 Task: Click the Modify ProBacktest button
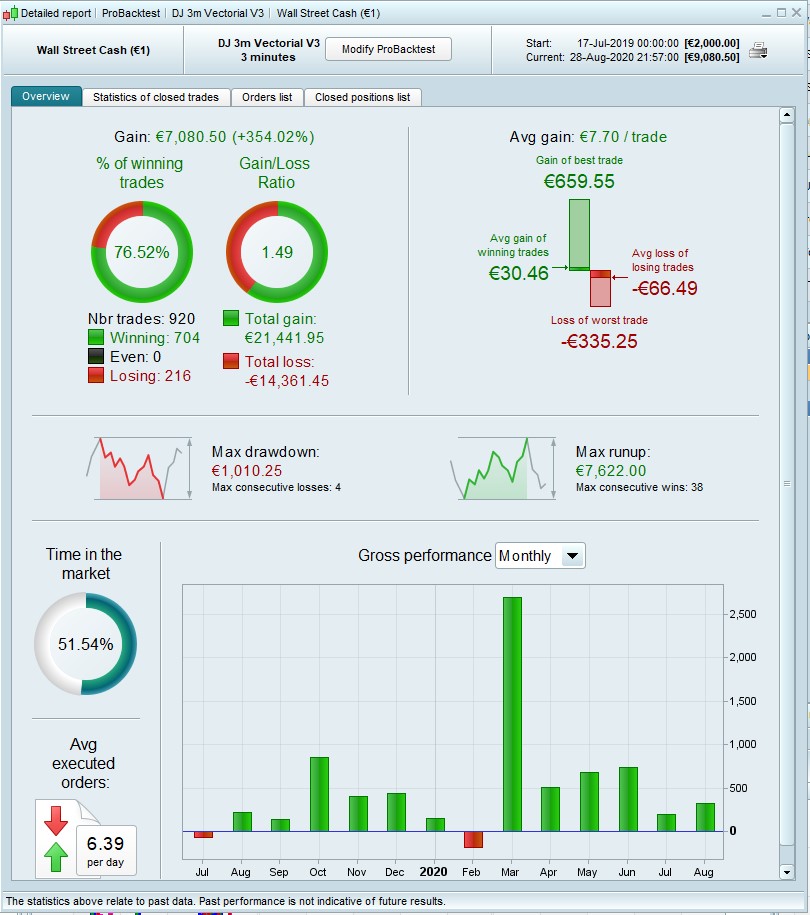click(388, 49)
